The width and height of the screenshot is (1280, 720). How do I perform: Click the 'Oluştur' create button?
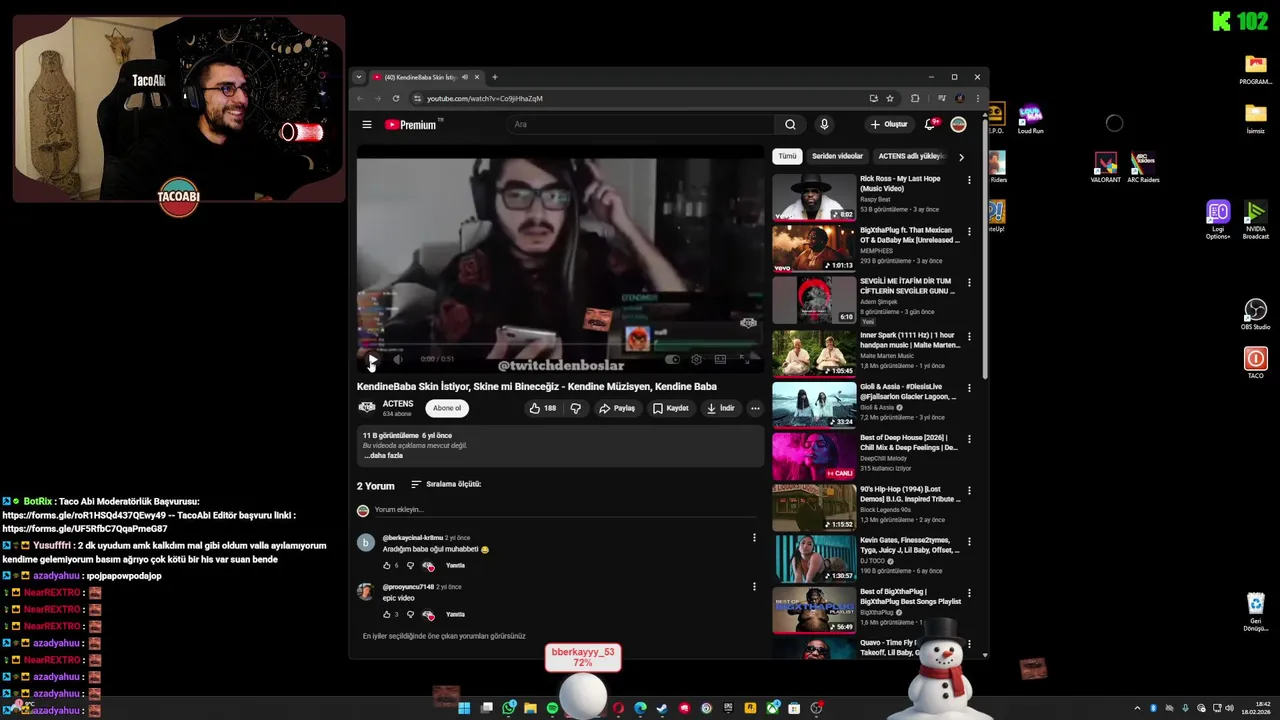point(889,125)
